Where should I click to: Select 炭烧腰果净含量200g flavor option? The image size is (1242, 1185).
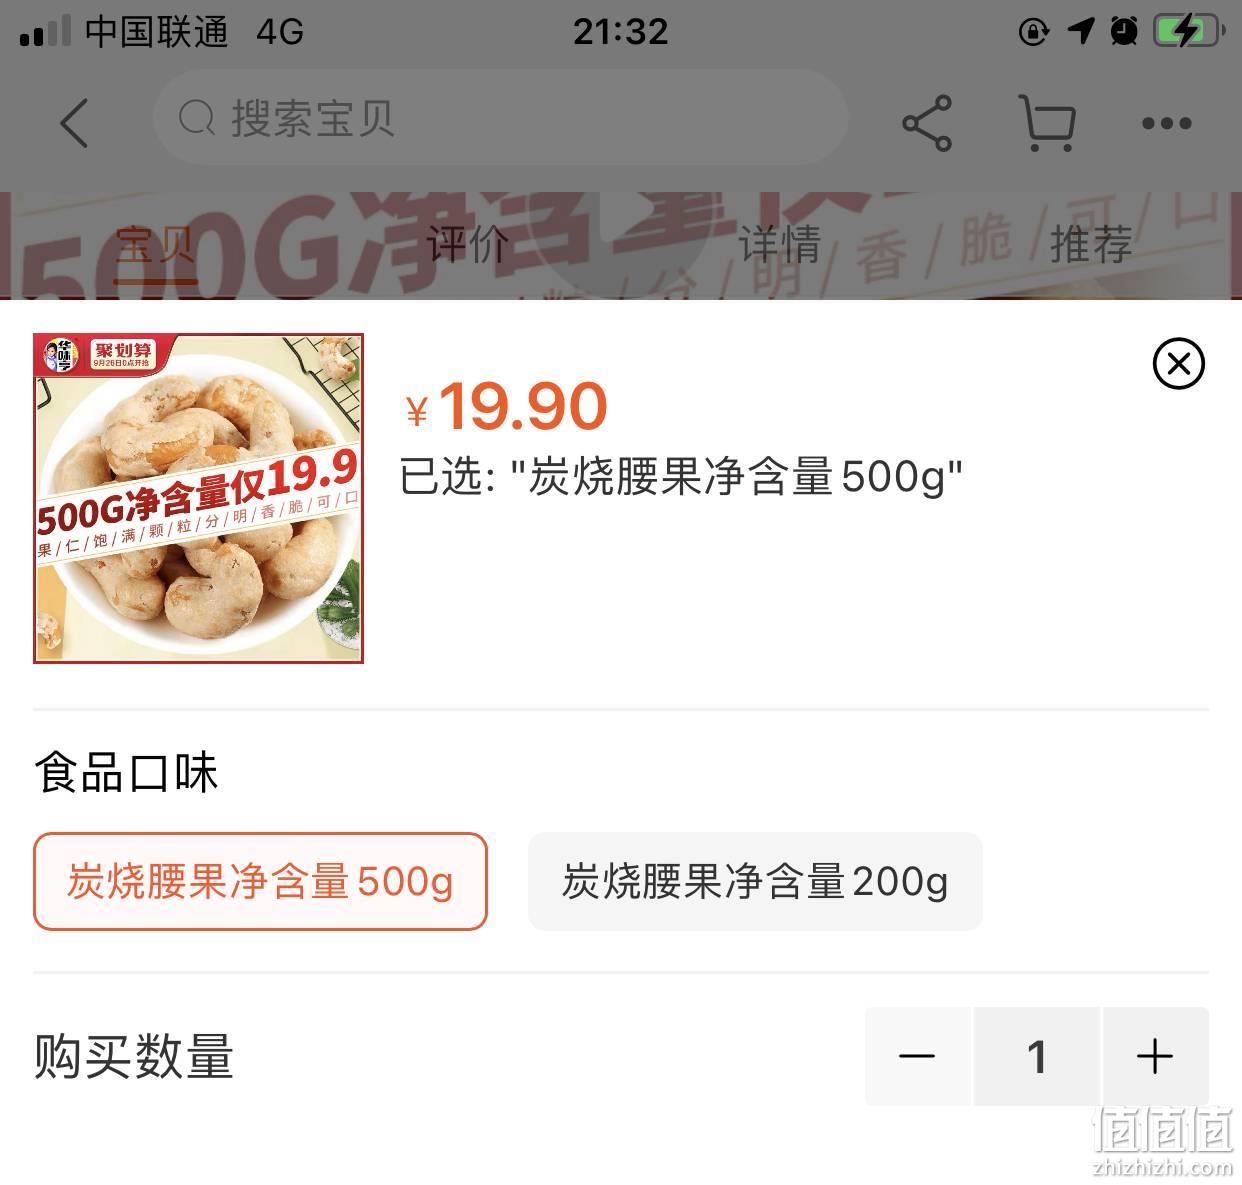click(755, 882)
